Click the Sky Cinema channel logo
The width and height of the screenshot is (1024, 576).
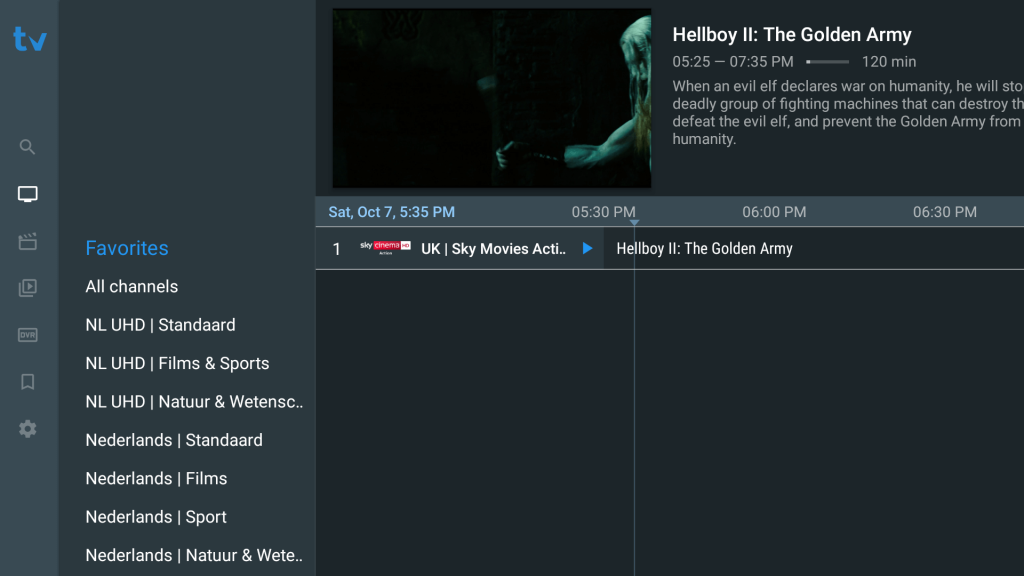click(385, 248)
